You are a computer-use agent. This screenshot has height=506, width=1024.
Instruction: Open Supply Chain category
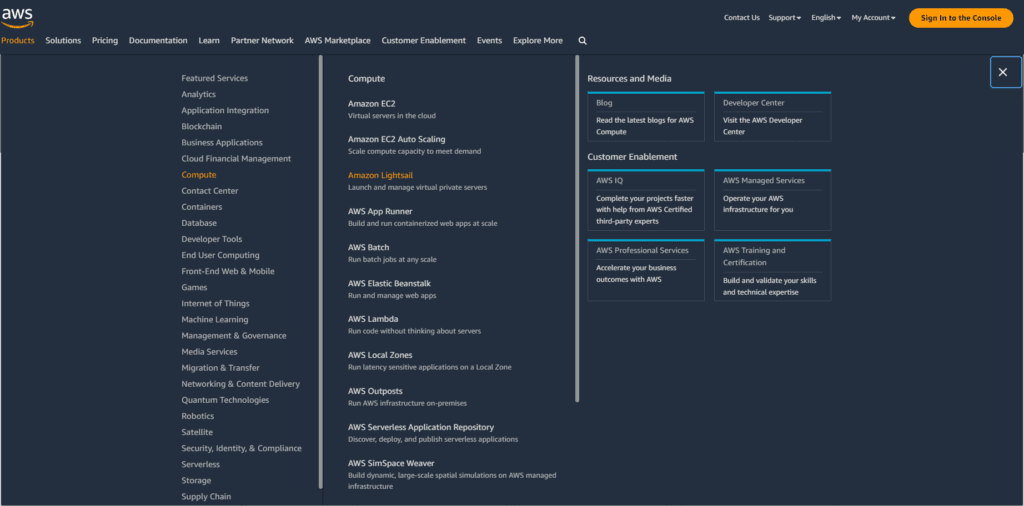pos(206,496)
